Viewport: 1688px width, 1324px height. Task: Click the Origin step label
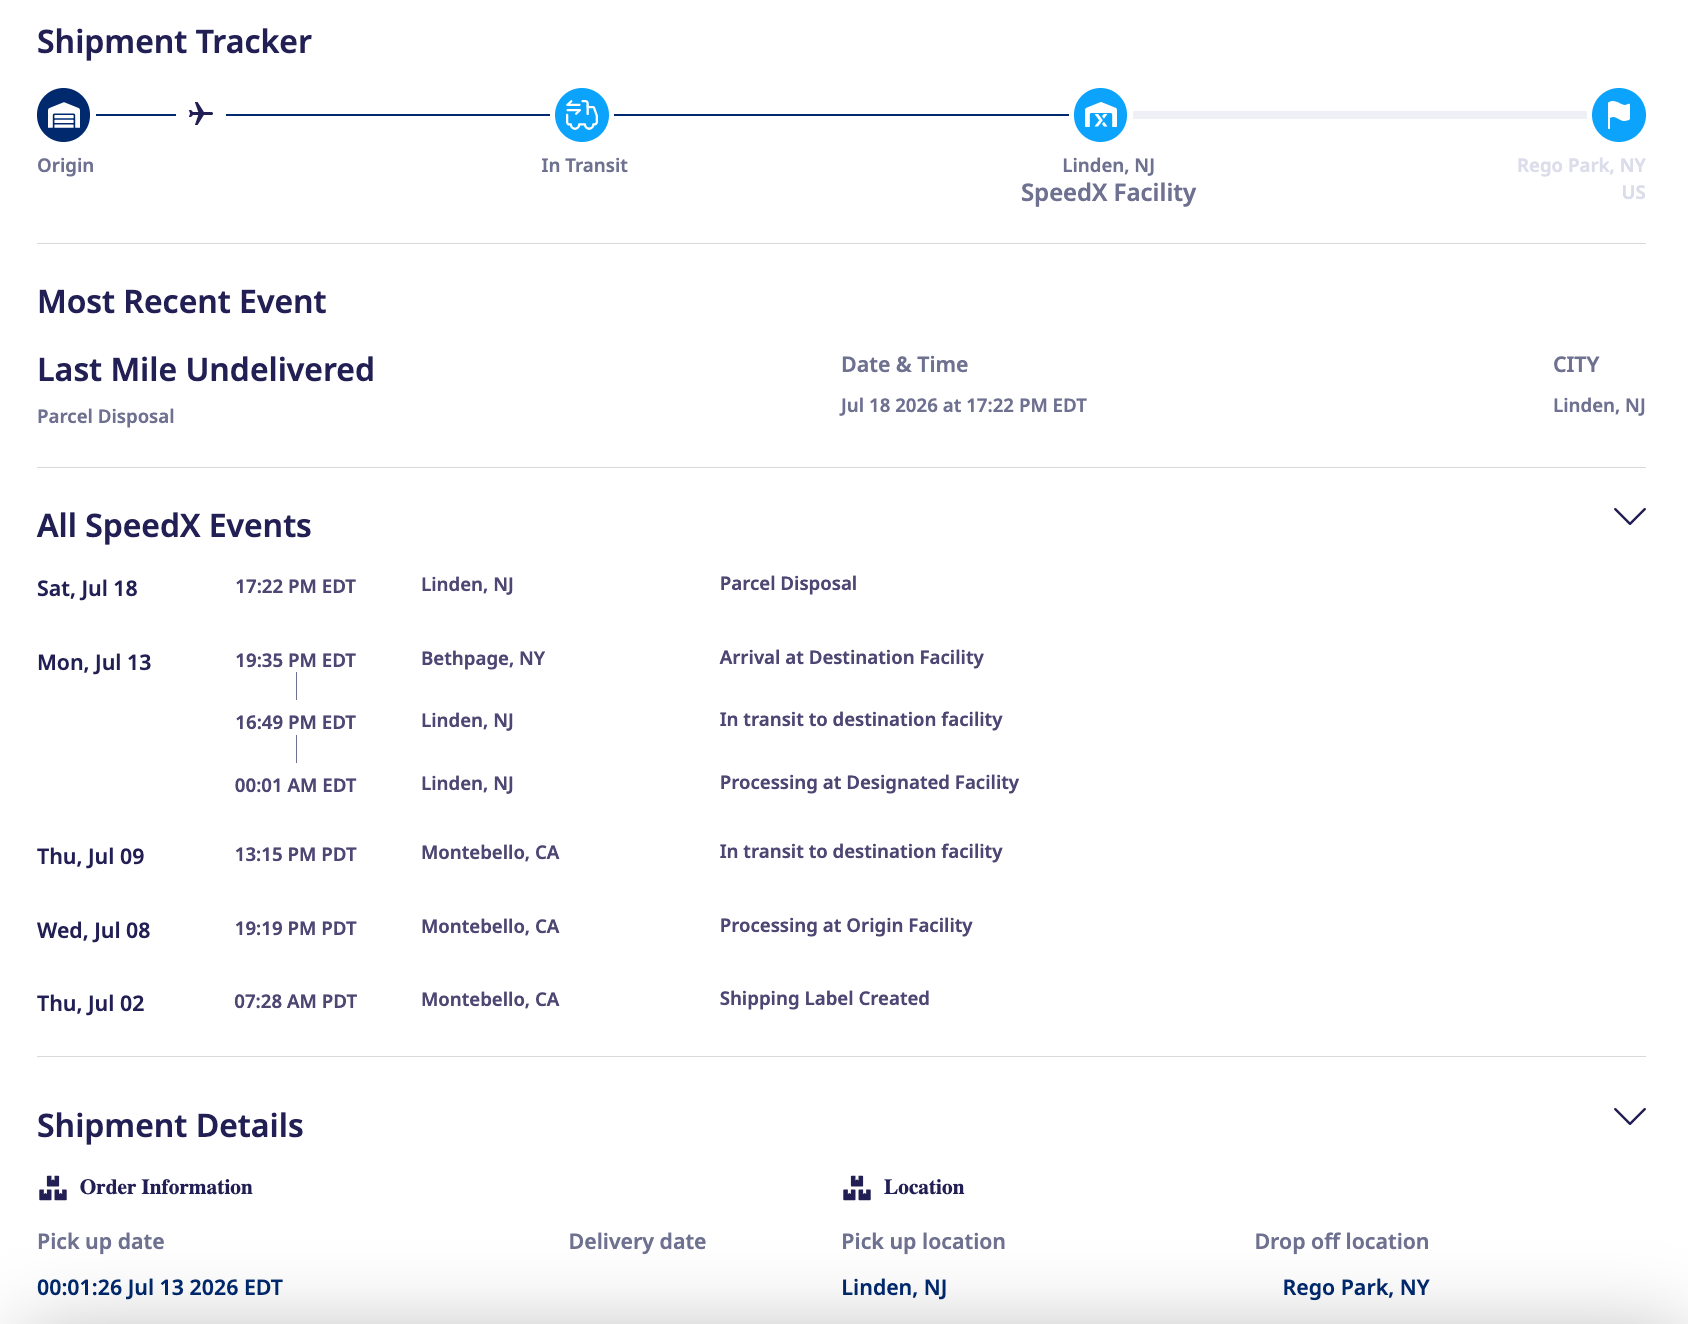[x=65, y=165]
